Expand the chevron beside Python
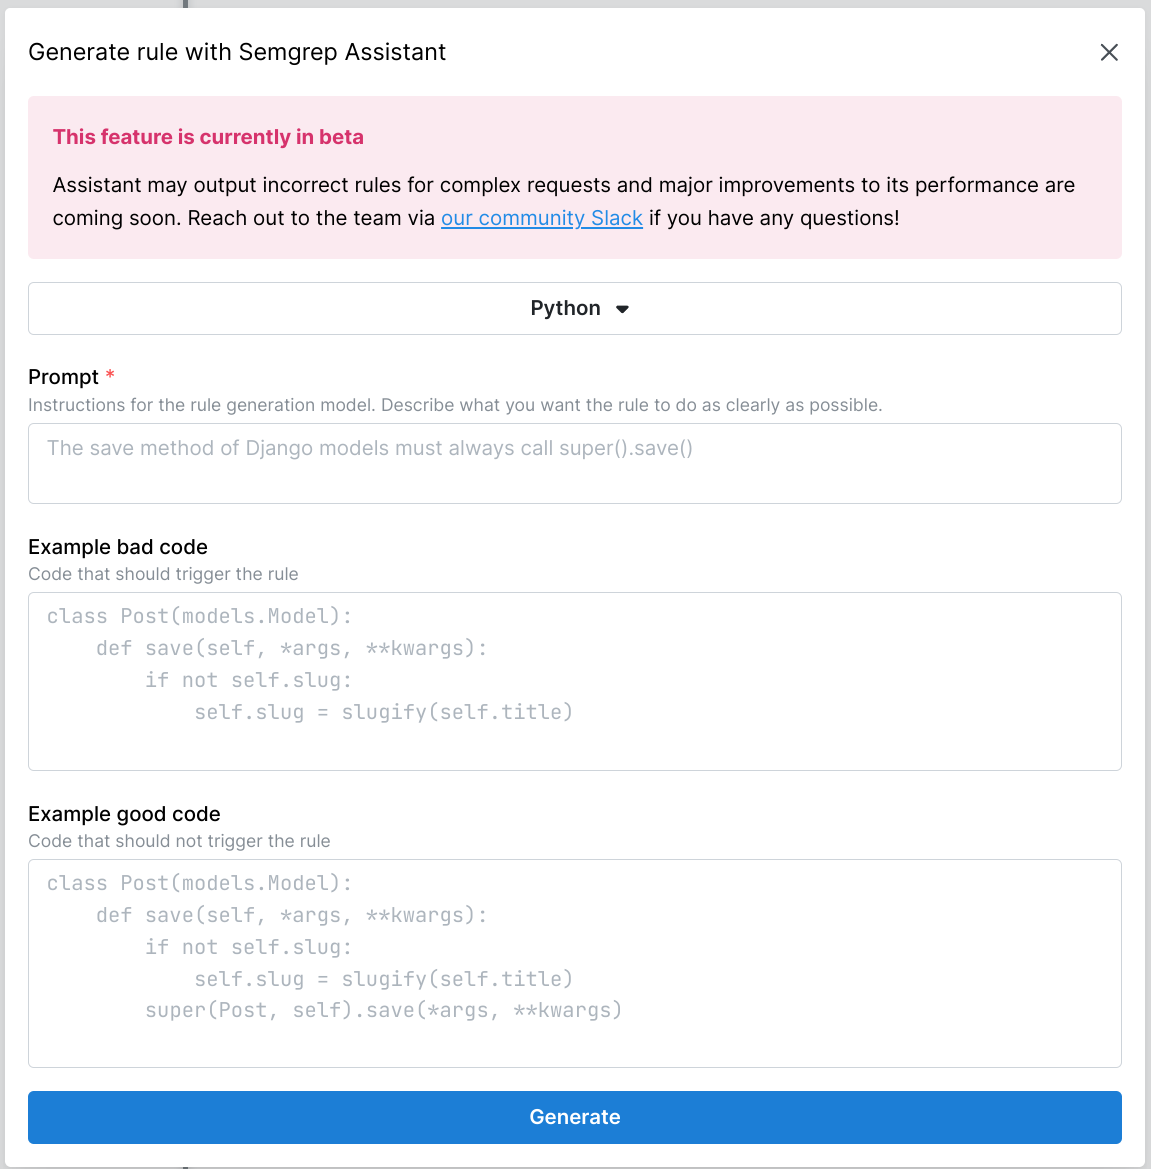Viewport: 1151px width, 1169px height. pyautogui.click(x=622, y=309)
